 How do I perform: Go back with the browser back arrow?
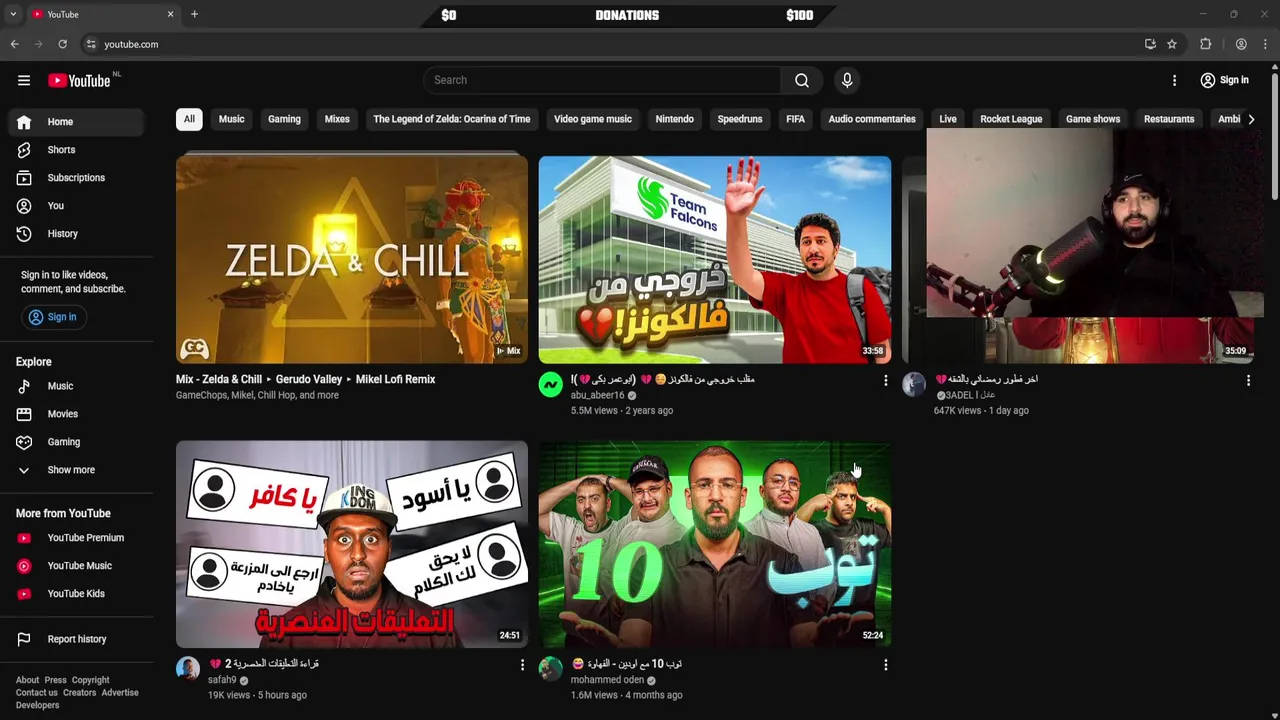click(x=14, y=44)
